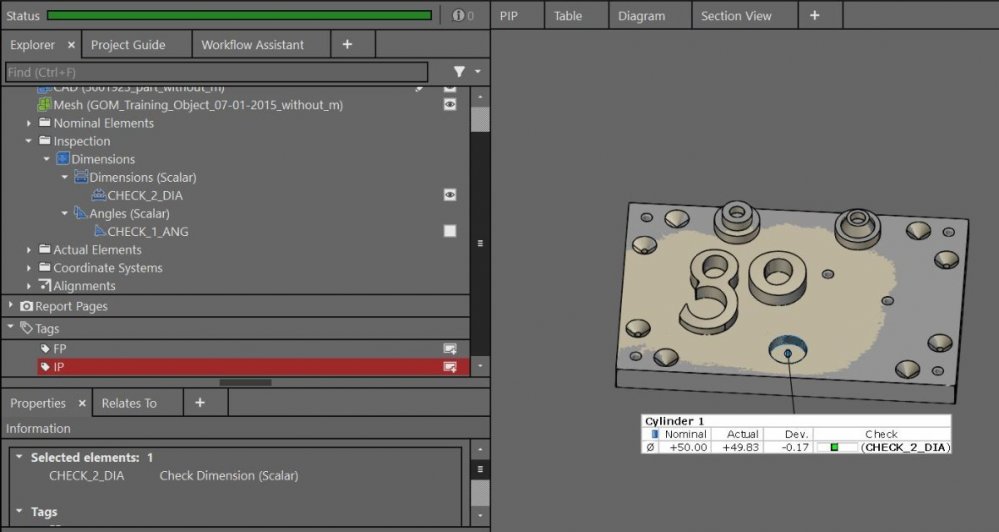Add a new tab in the Explorer panel
Viewport: 999px width, 532px height.
pos(347,45)
